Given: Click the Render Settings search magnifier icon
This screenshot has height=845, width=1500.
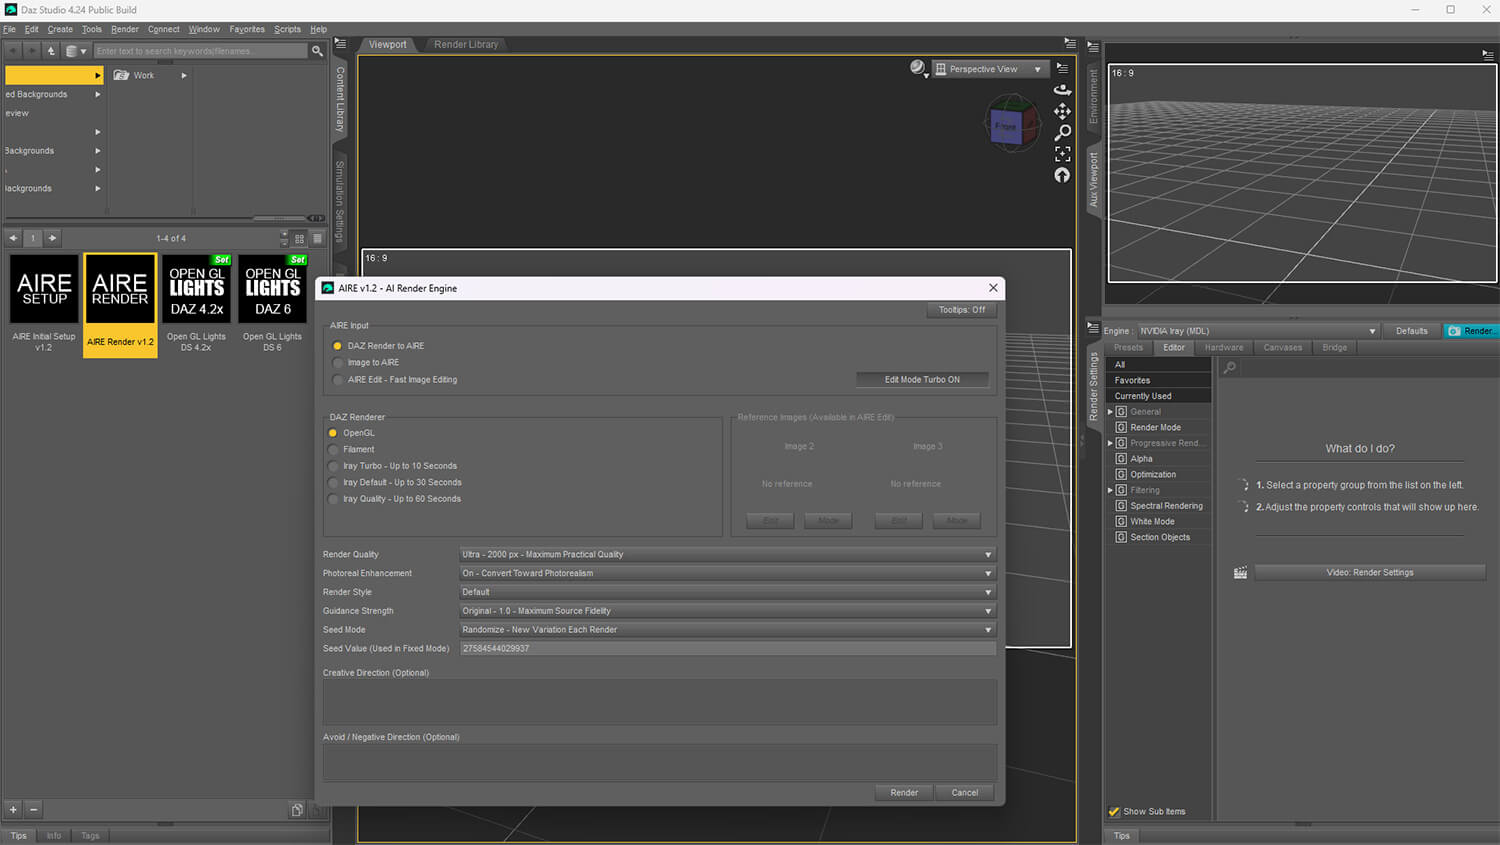Looking at the screenshot, I should pos(1230,368).
